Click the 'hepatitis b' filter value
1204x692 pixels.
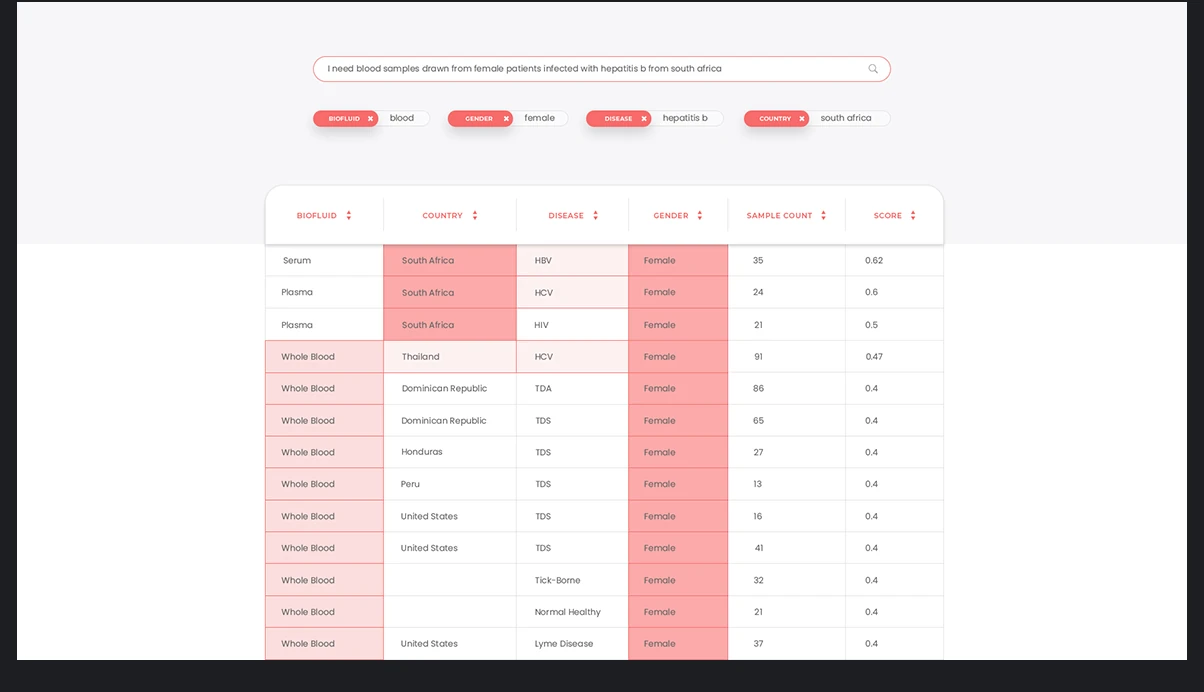tap(685, 118)
